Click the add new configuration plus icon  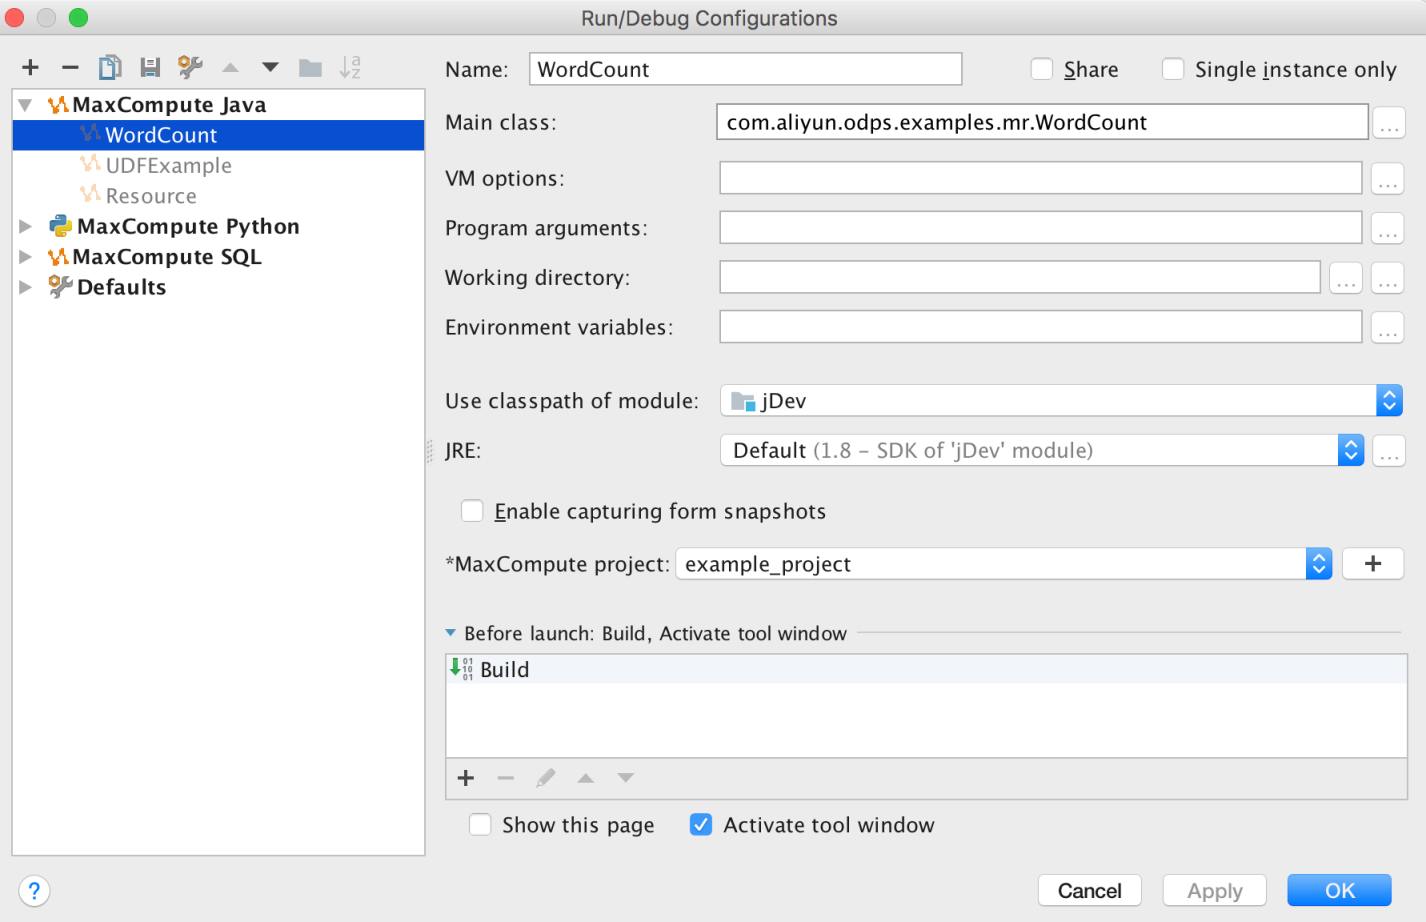31,67
